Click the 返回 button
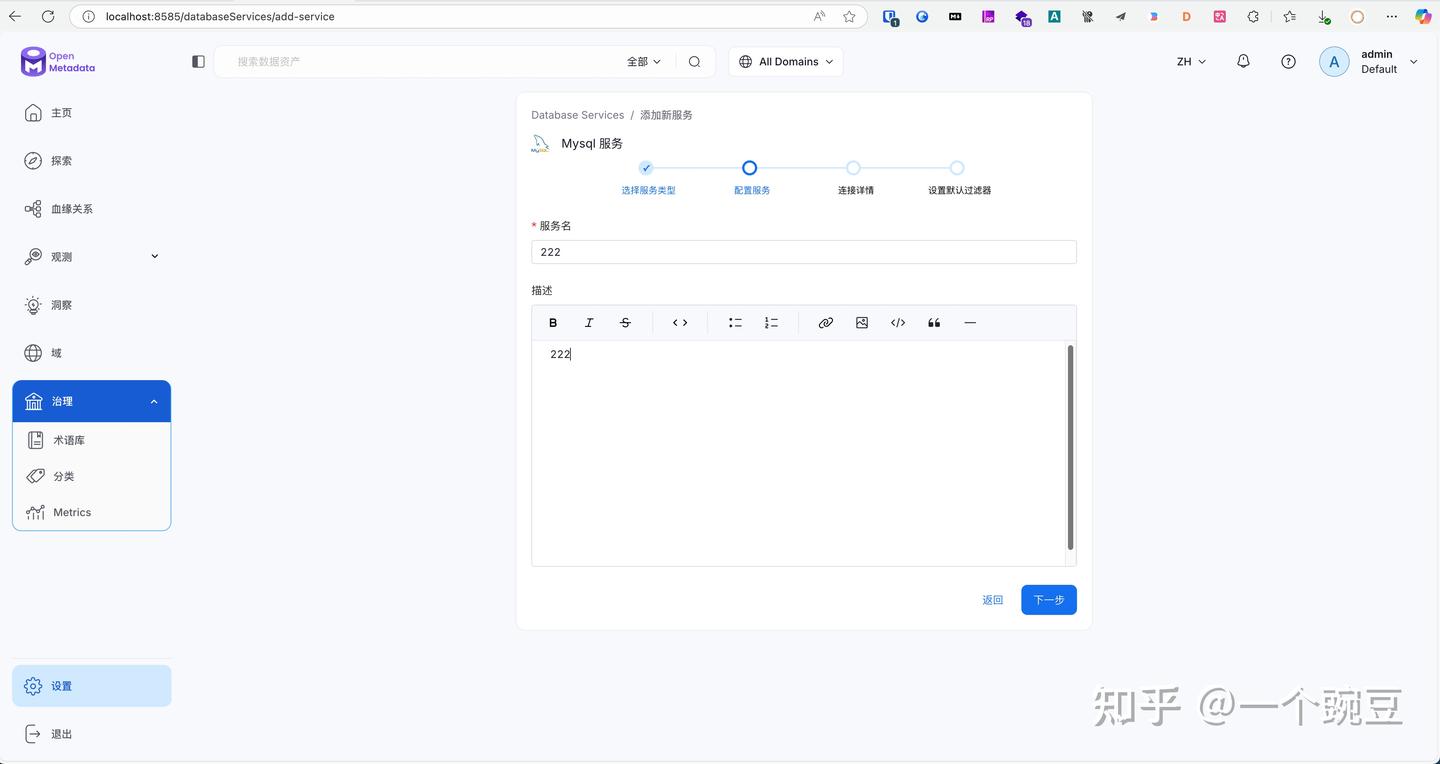 993,600
